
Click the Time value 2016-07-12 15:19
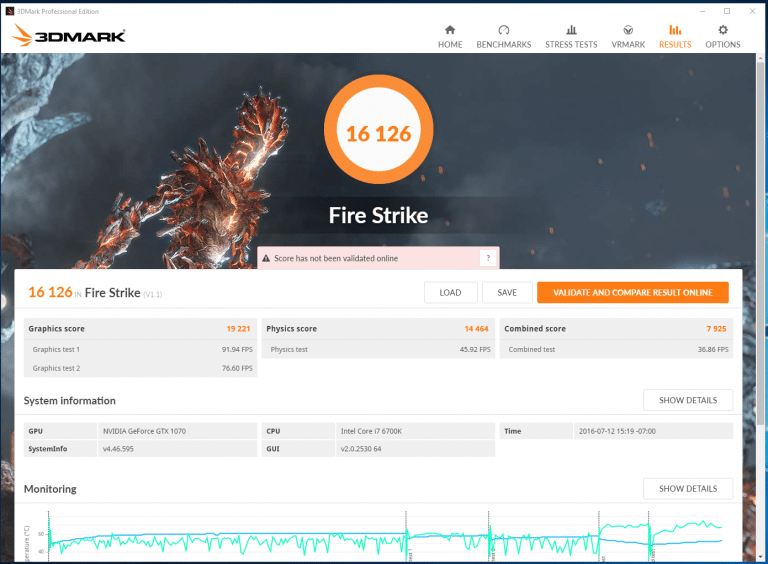point(617,431)
